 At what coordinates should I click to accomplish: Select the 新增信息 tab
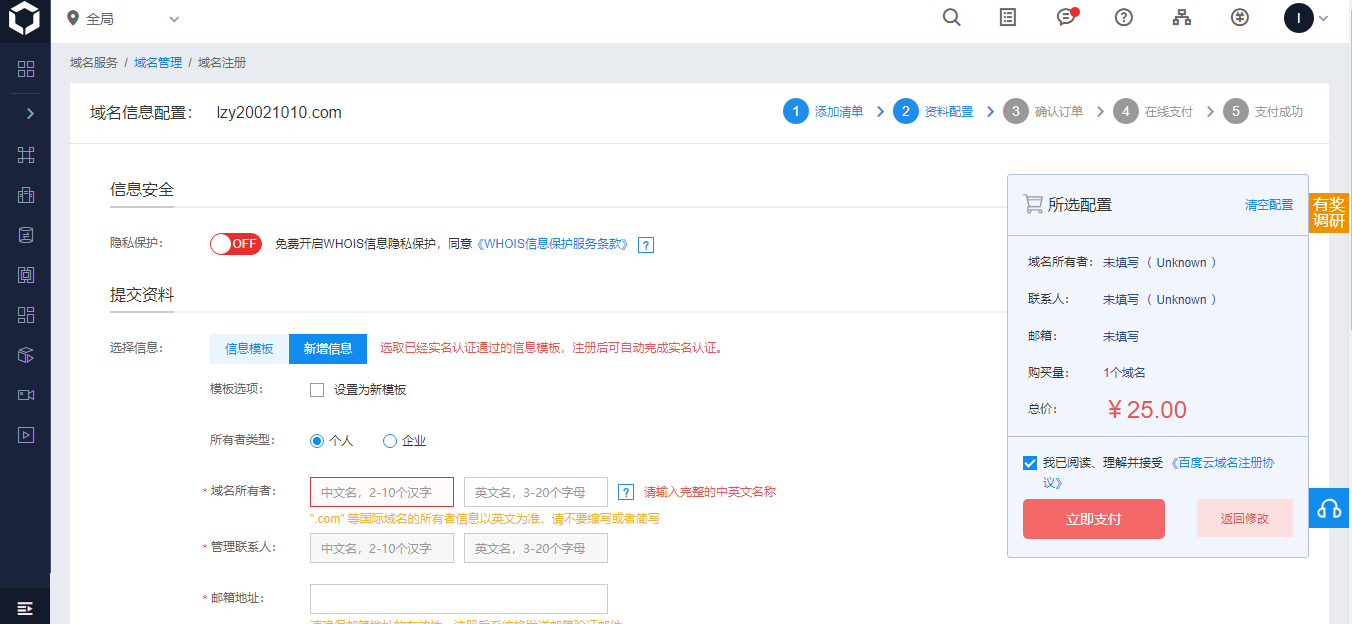[328, 349]
